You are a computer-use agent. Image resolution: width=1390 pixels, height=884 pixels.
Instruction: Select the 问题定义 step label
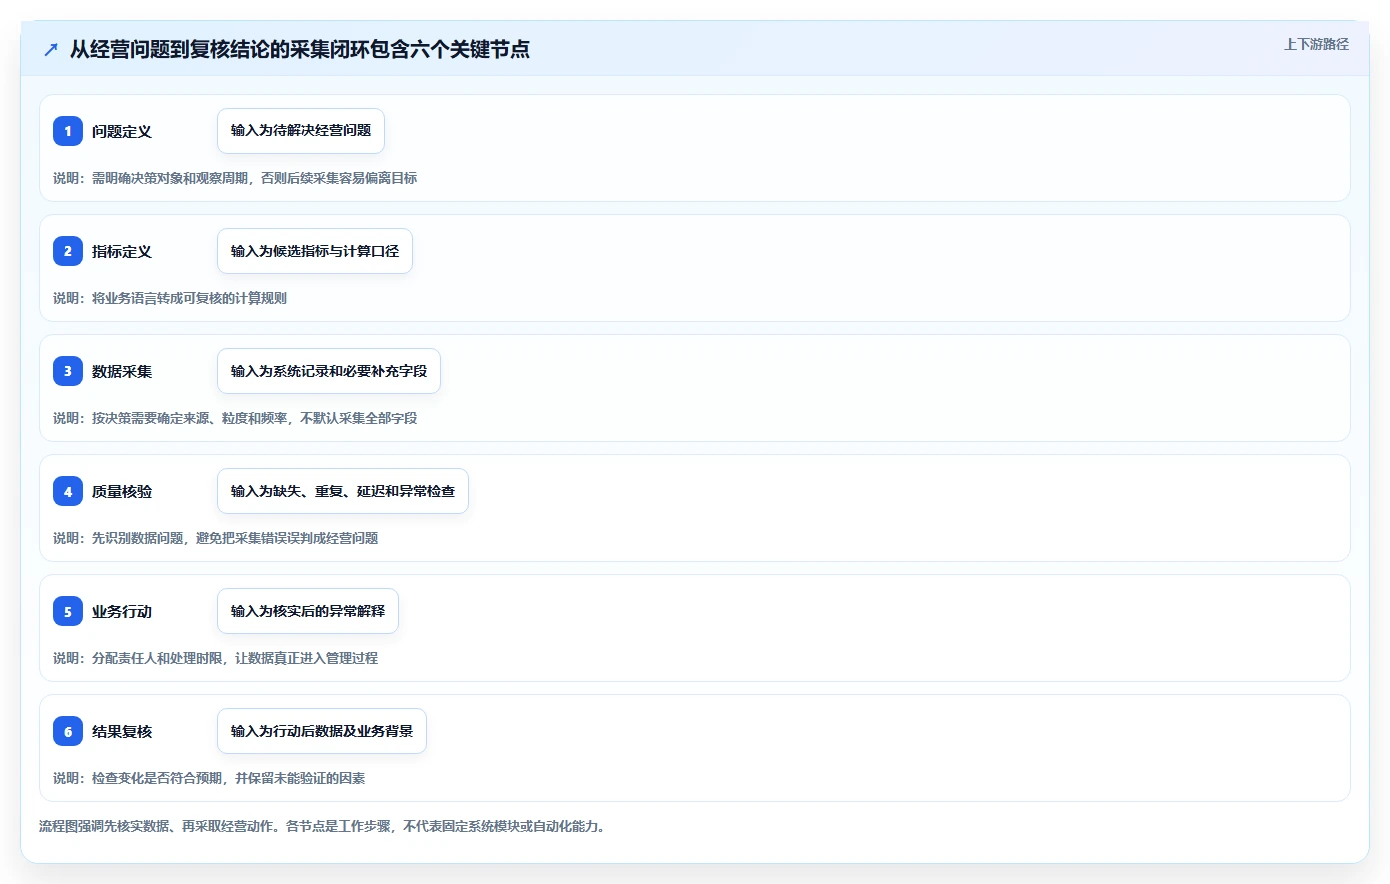(x=122, y=131)
